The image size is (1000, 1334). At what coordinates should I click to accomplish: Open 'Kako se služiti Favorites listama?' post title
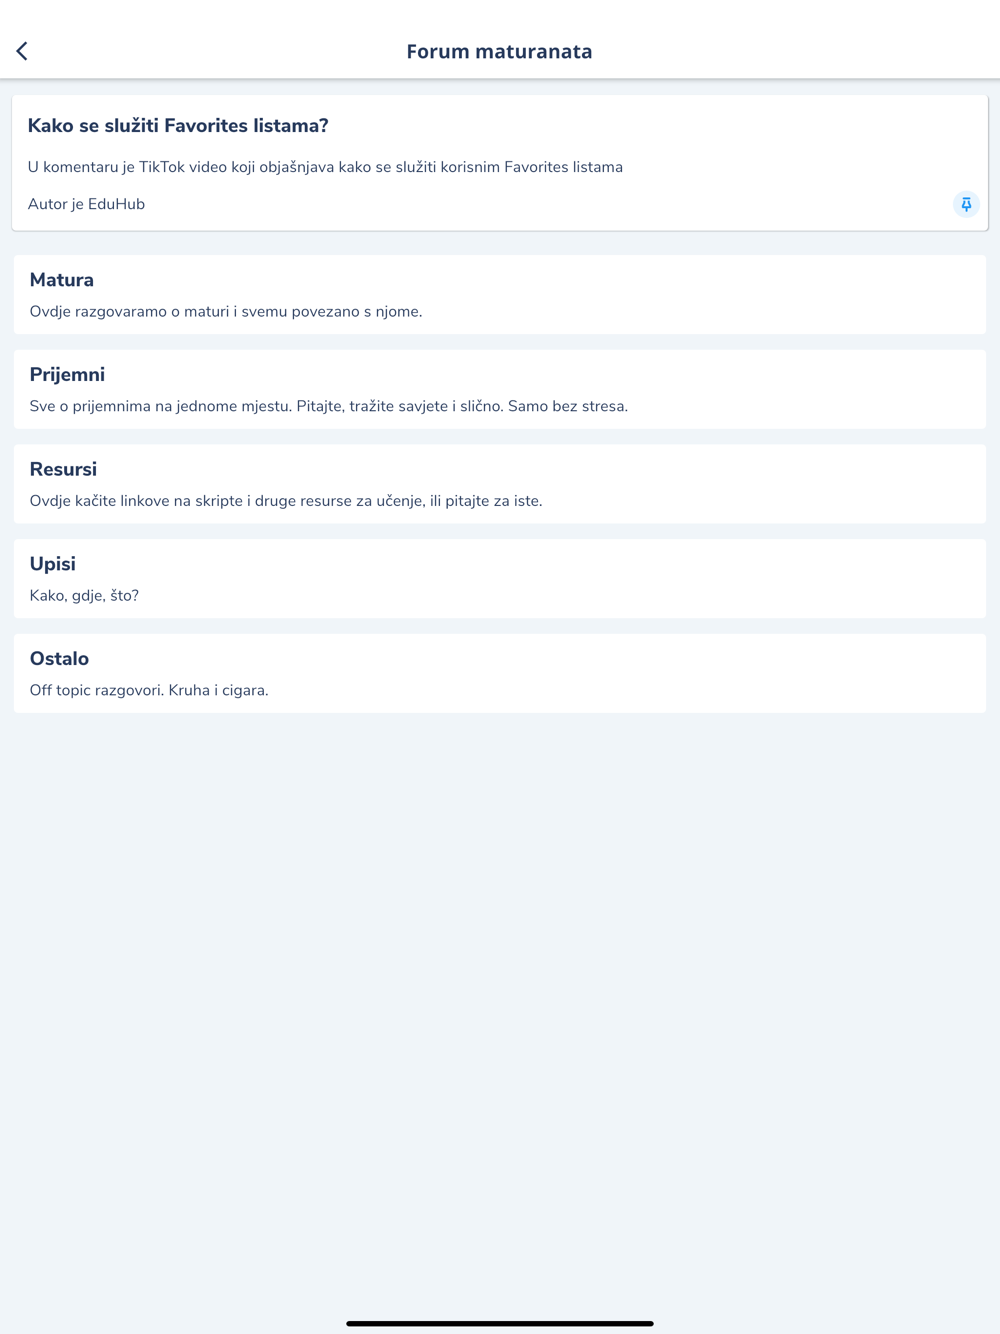pos(178,126)
